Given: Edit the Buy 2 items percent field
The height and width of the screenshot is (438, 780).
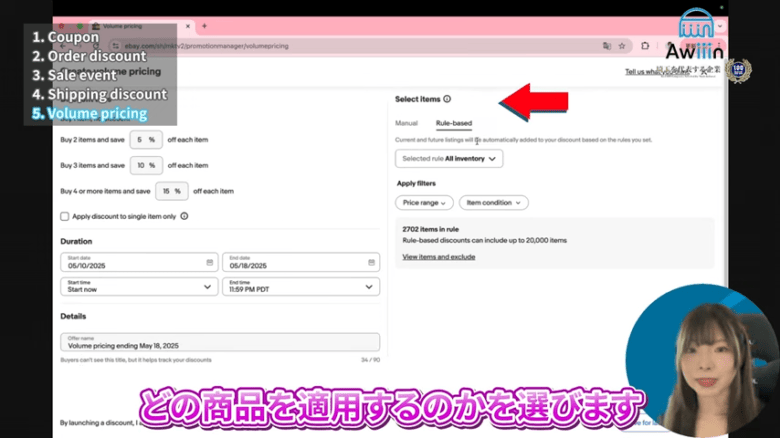Looking at the screenshot, I should tap(144, 140).
